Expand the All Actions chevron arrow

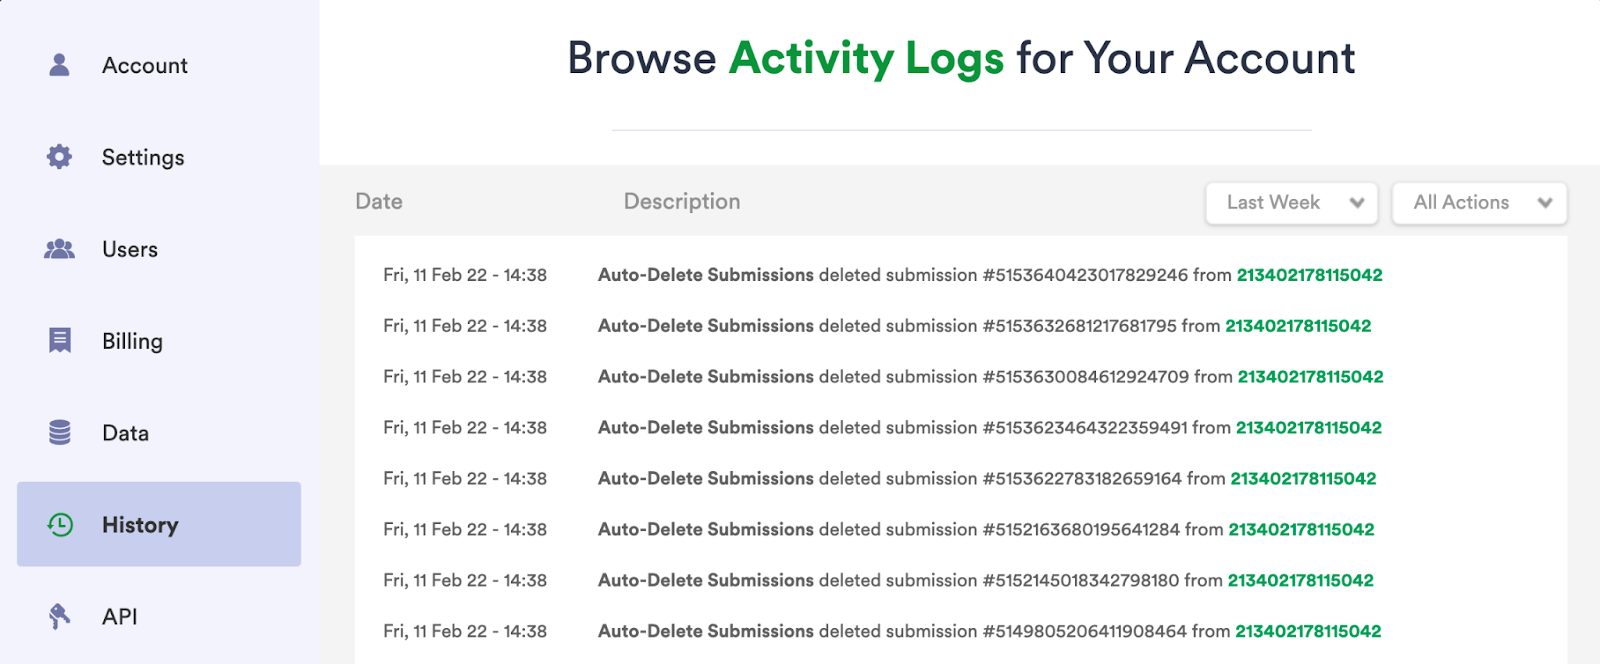(x=1545, y=203)
